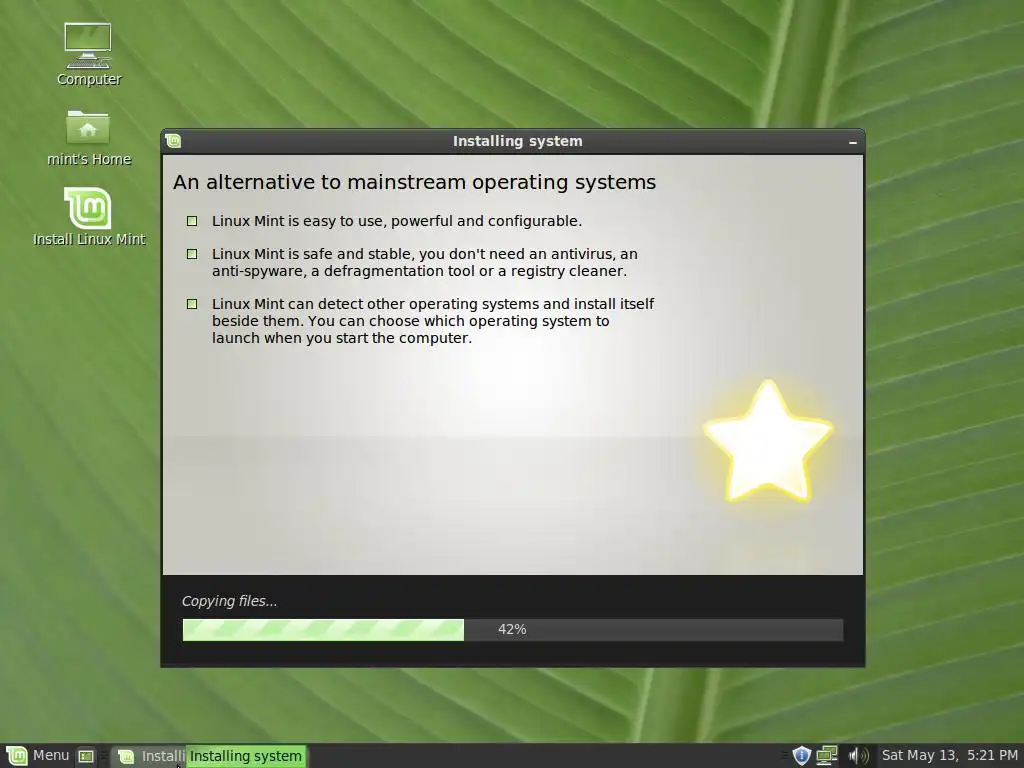Click the show desktop icon beside Menu
Image resolution: width=1024 pixels, height=768 pixels.
point(86,756)
